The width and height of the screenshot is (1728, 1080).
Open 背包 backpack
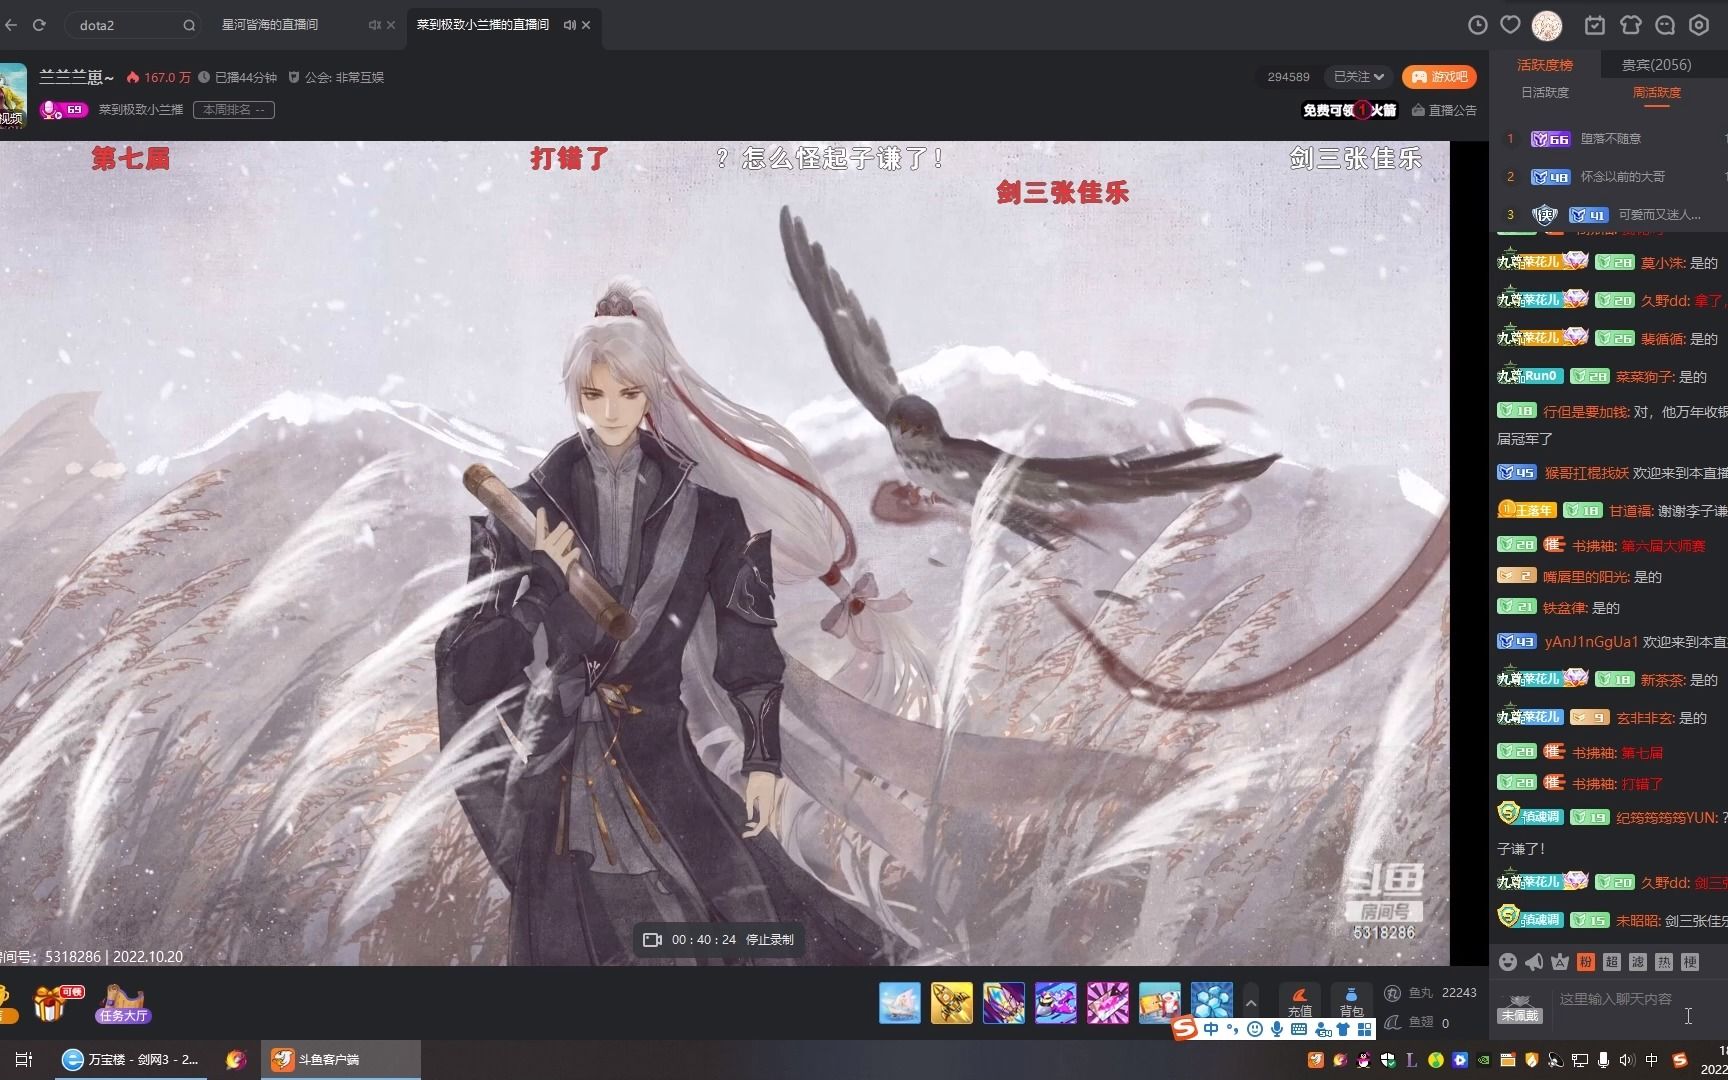tap(1351, 1001)
